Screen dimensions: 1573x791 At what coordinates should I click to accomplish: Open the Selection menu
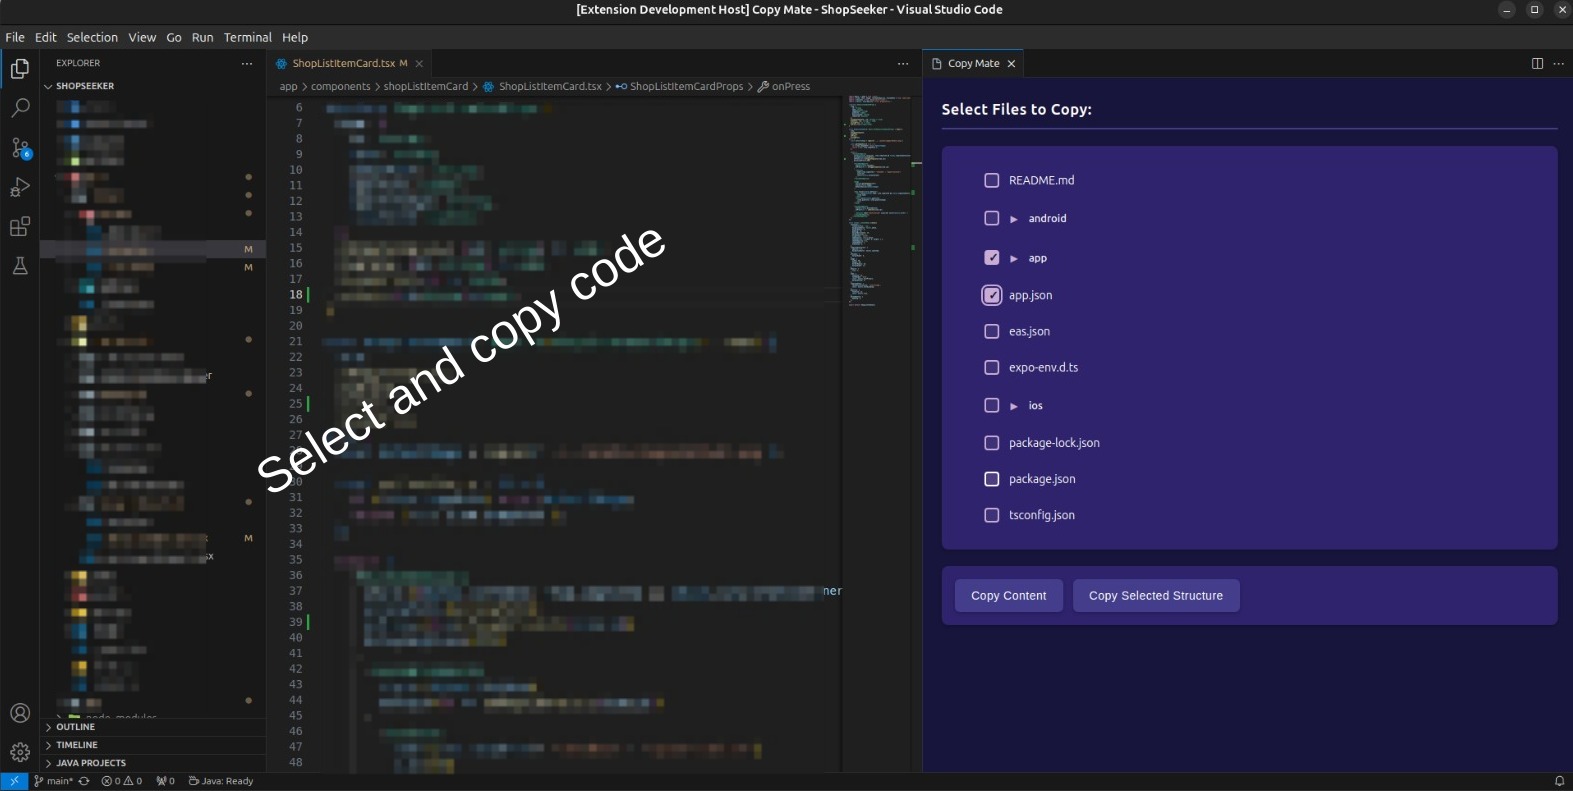tap(92, 37)
